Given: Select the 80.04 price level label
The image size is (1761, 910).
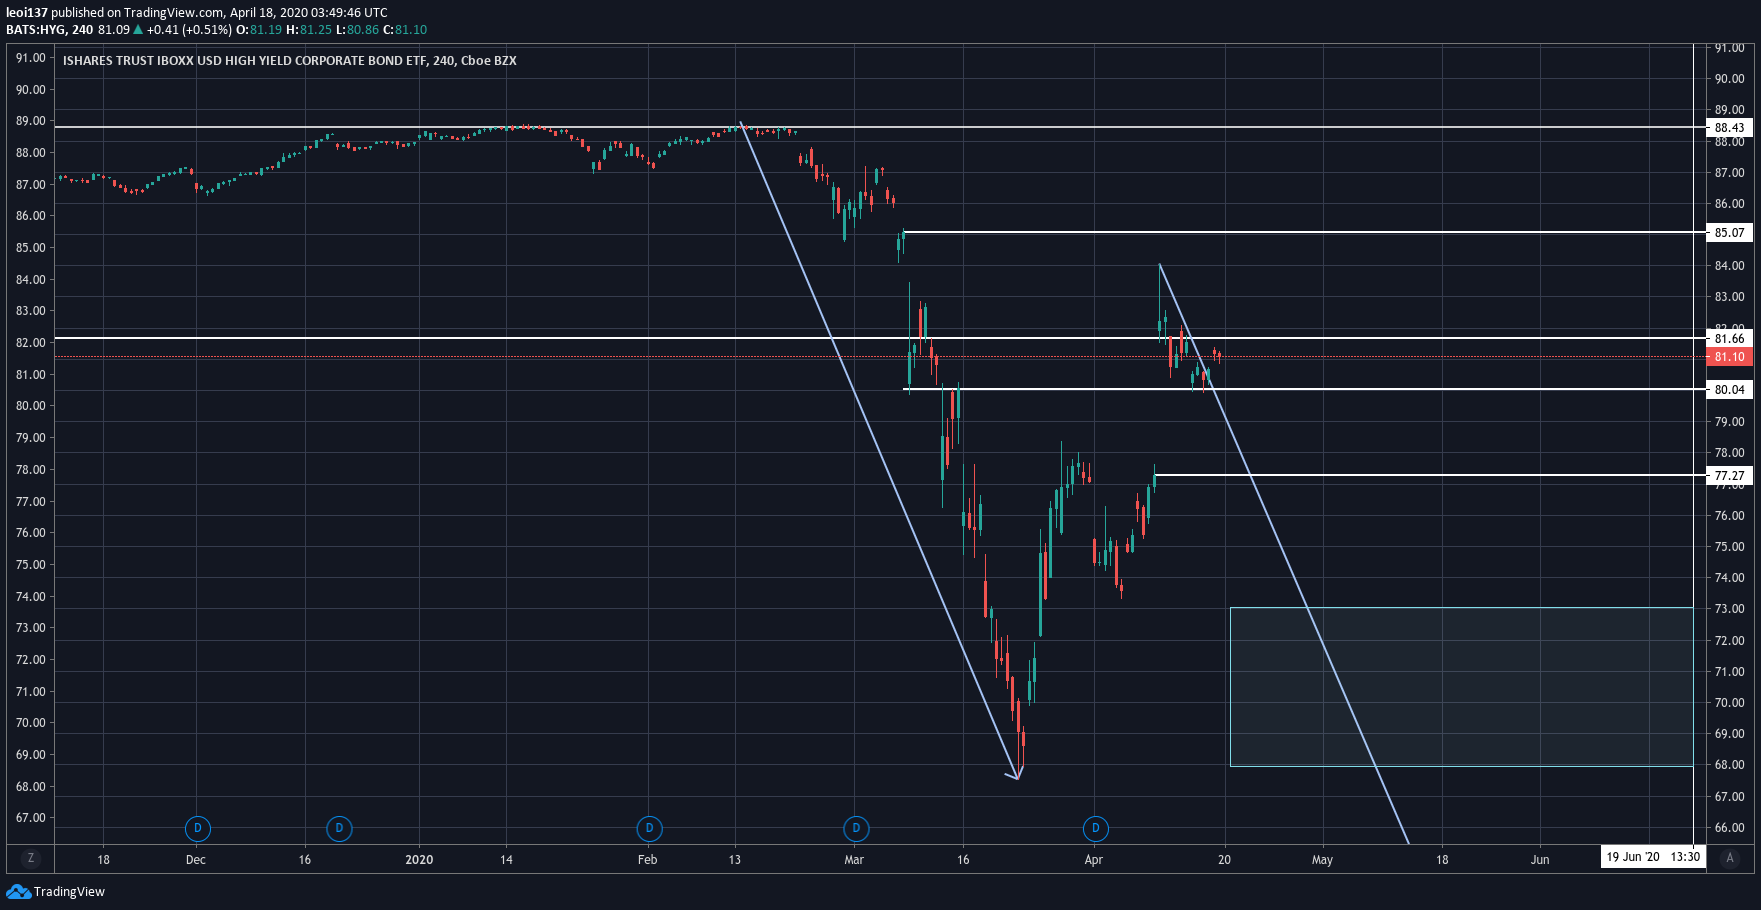Looking at the screenshot, I should (1729, 390).
